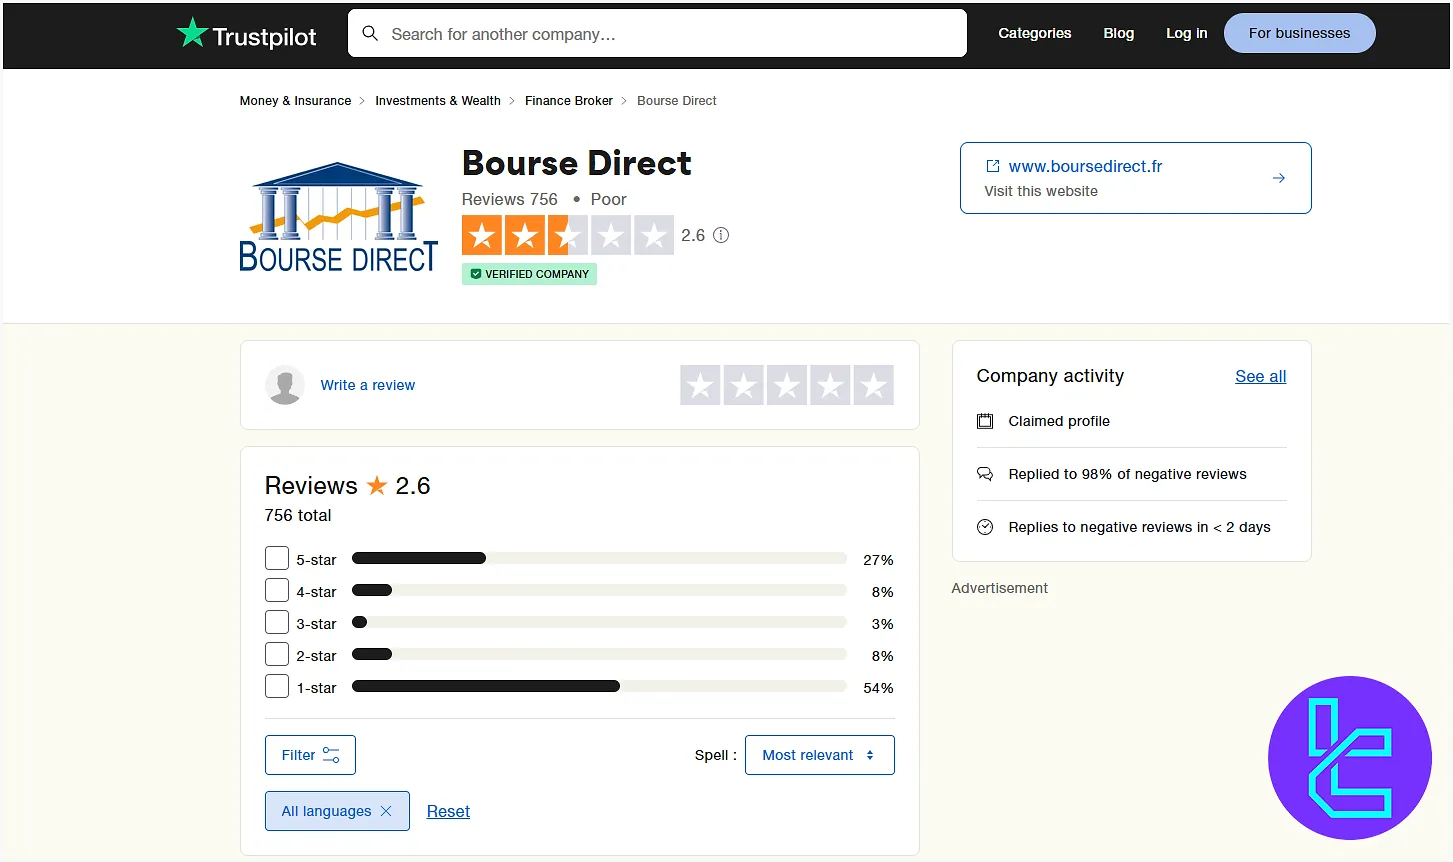This screenshot has width=1453, height=862.
Task: Click the external link icon beside www.boursedirect.fr
Action: click(x=993, y=166)
